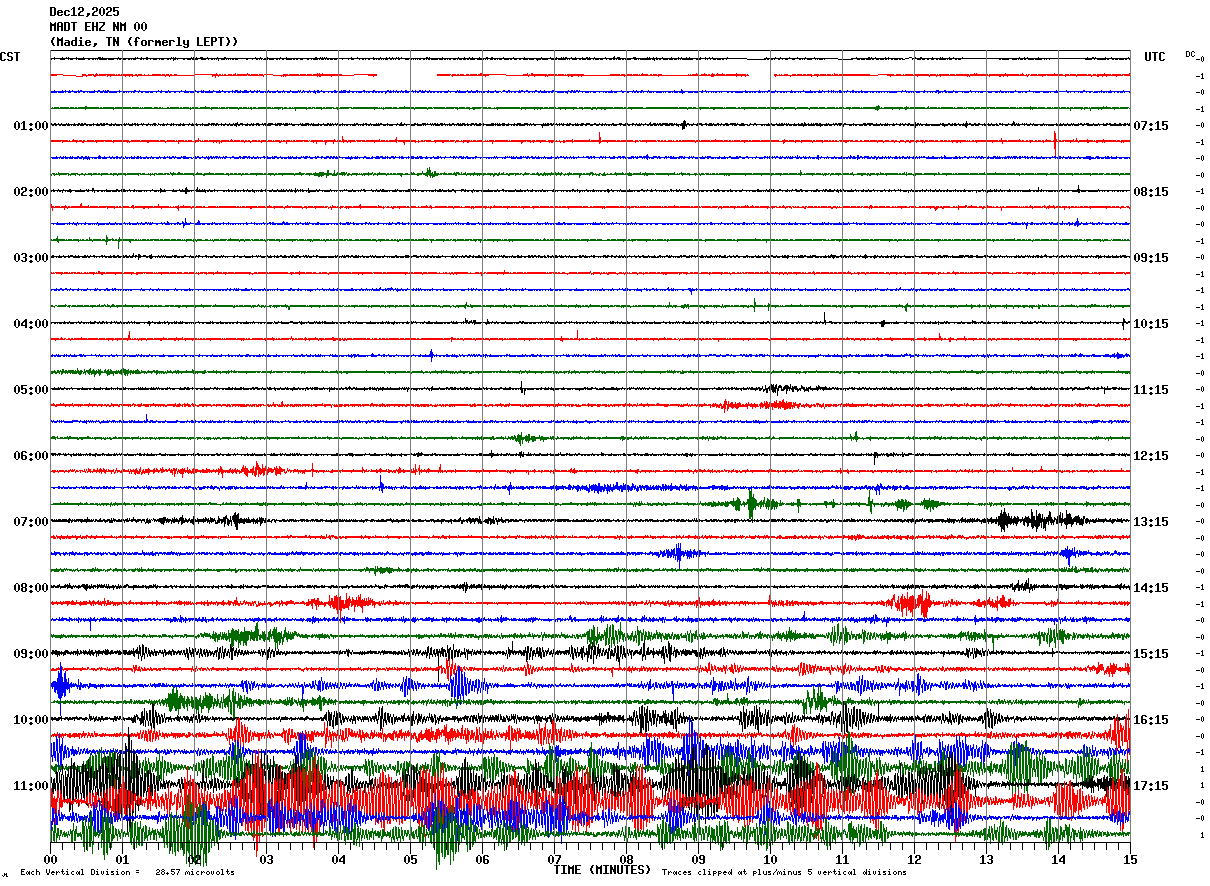Select the 05:00 CST time label

click(x=31, y=390)
